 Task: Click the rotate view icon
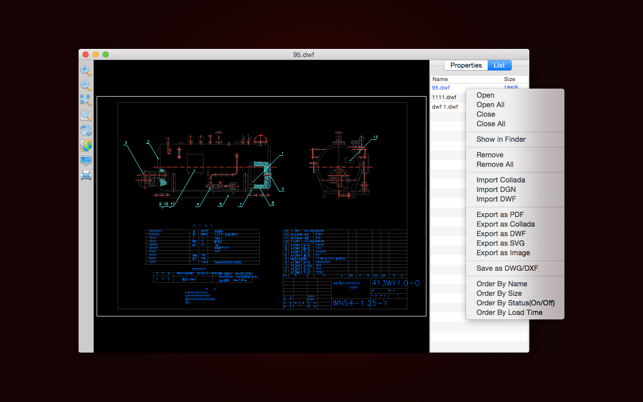(x=86, y=130)
